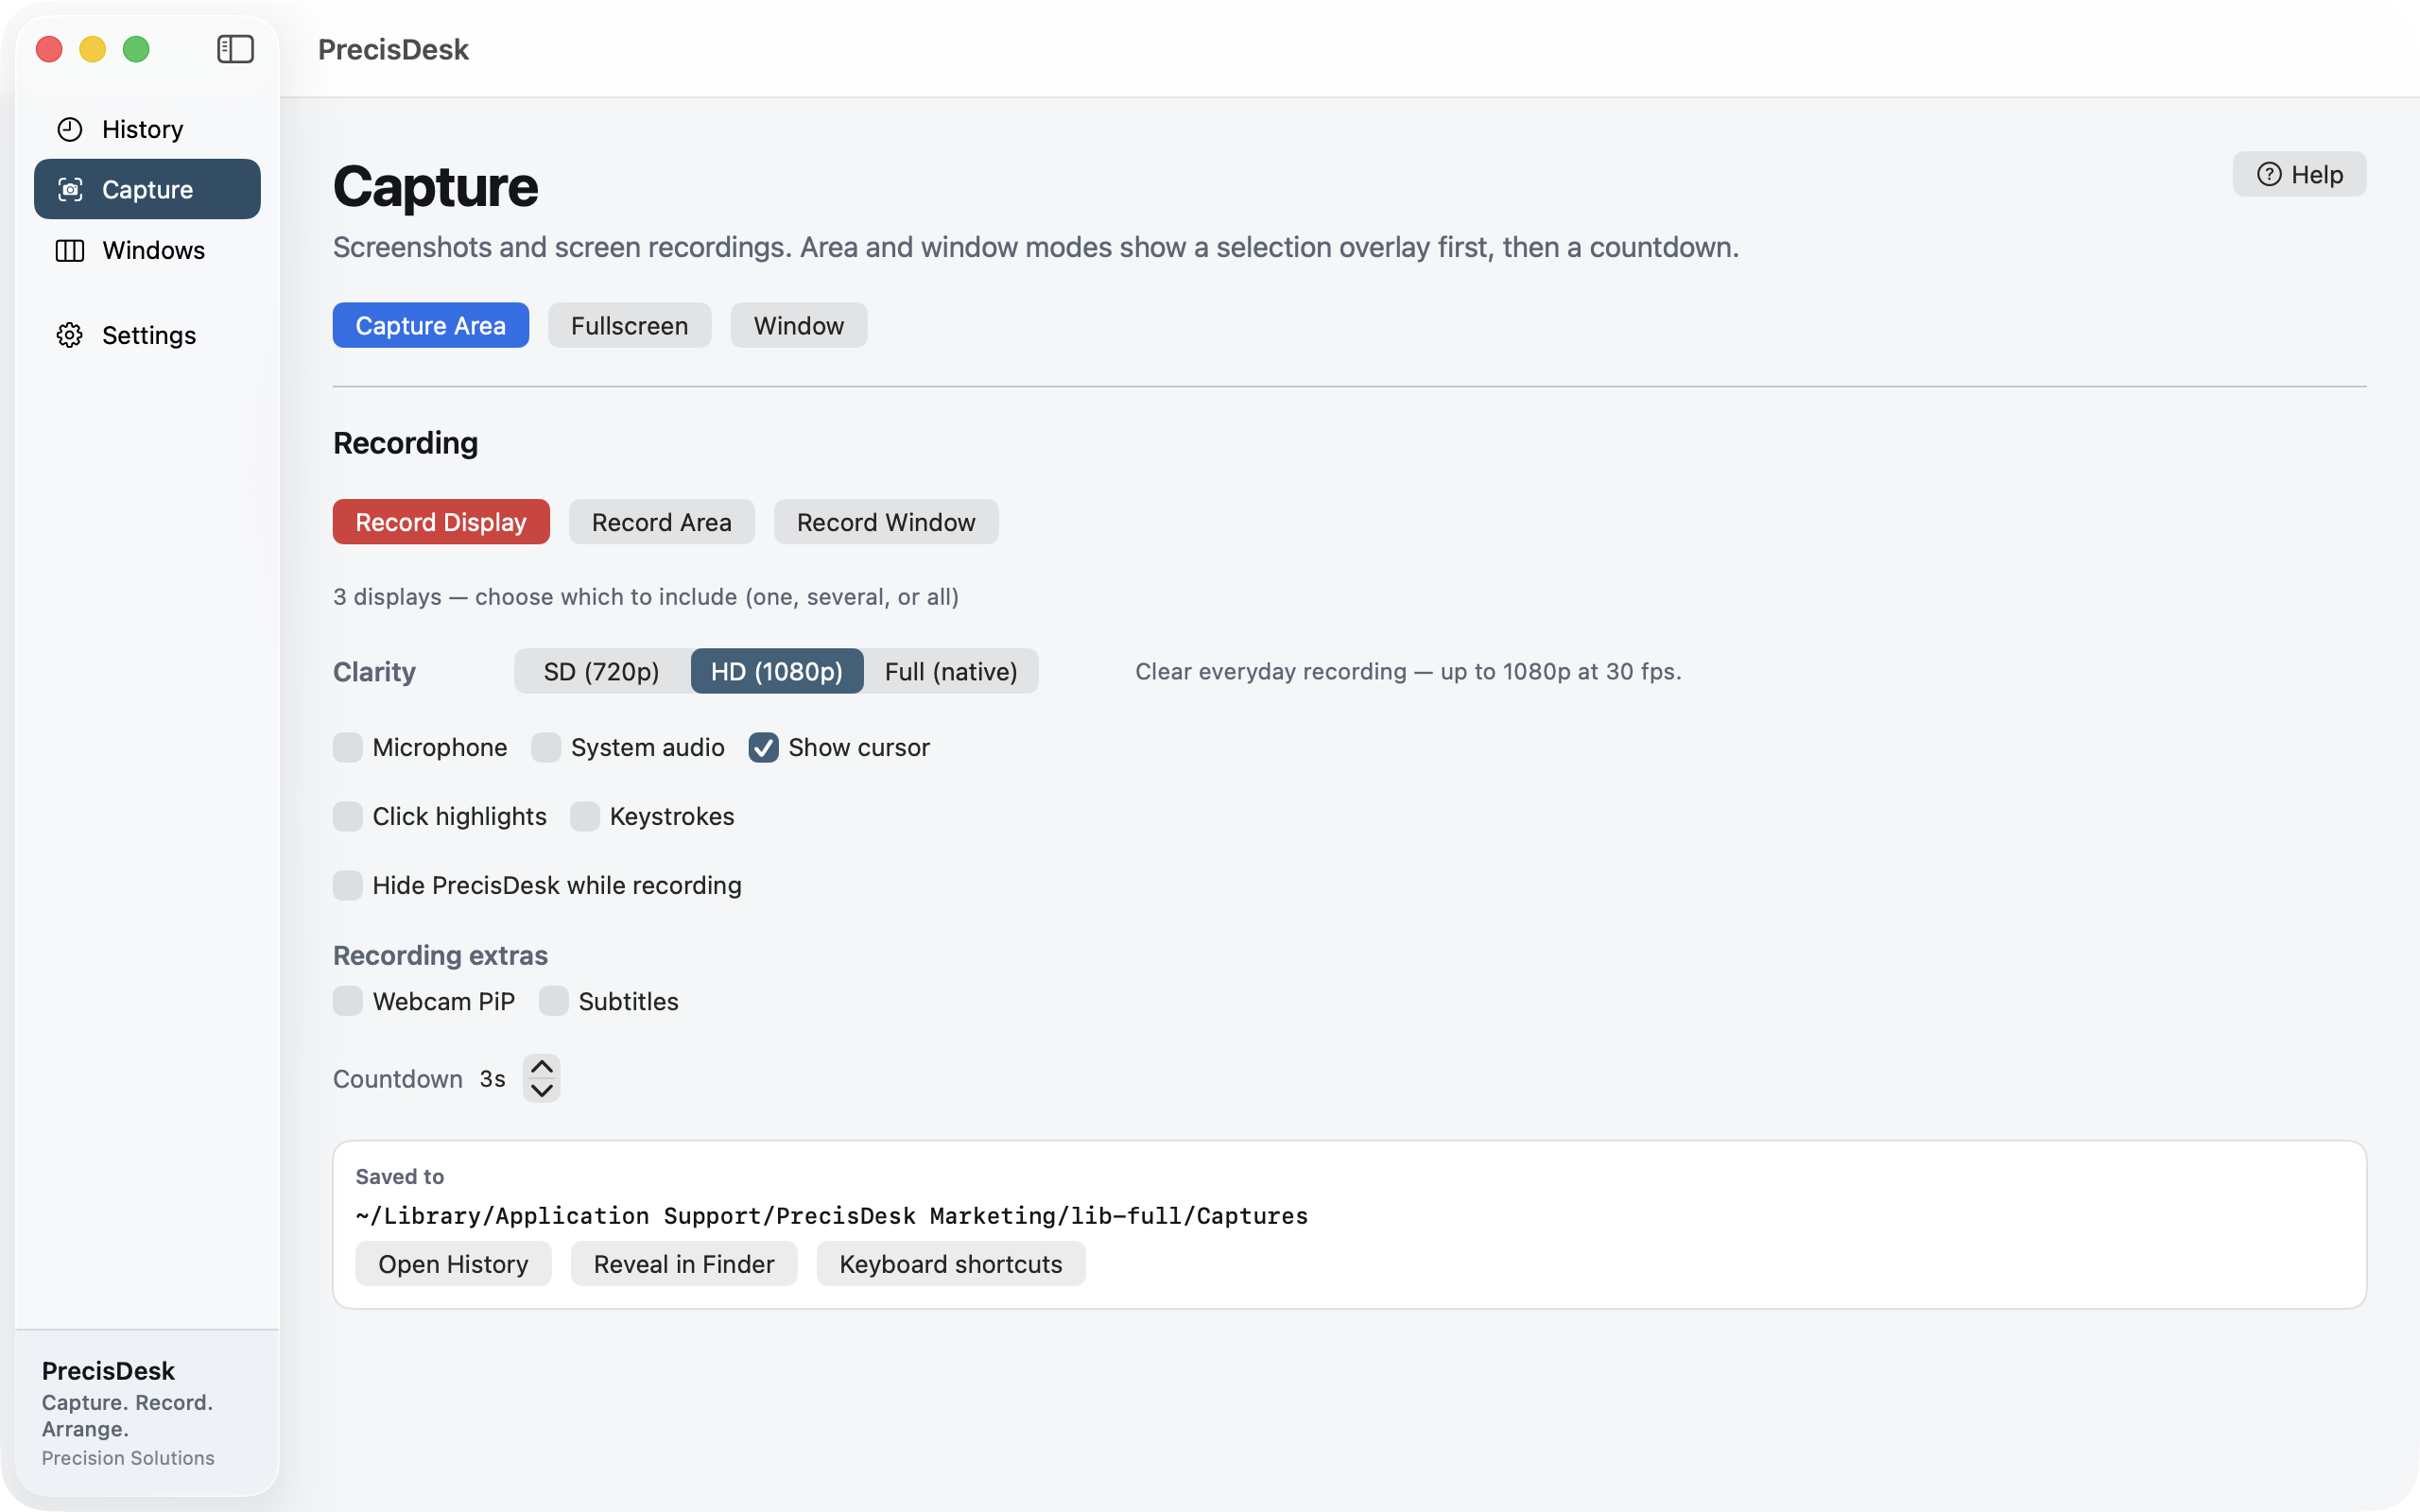Select the Capture sidebar item
2420x1512 pixels.
point(147,189)
